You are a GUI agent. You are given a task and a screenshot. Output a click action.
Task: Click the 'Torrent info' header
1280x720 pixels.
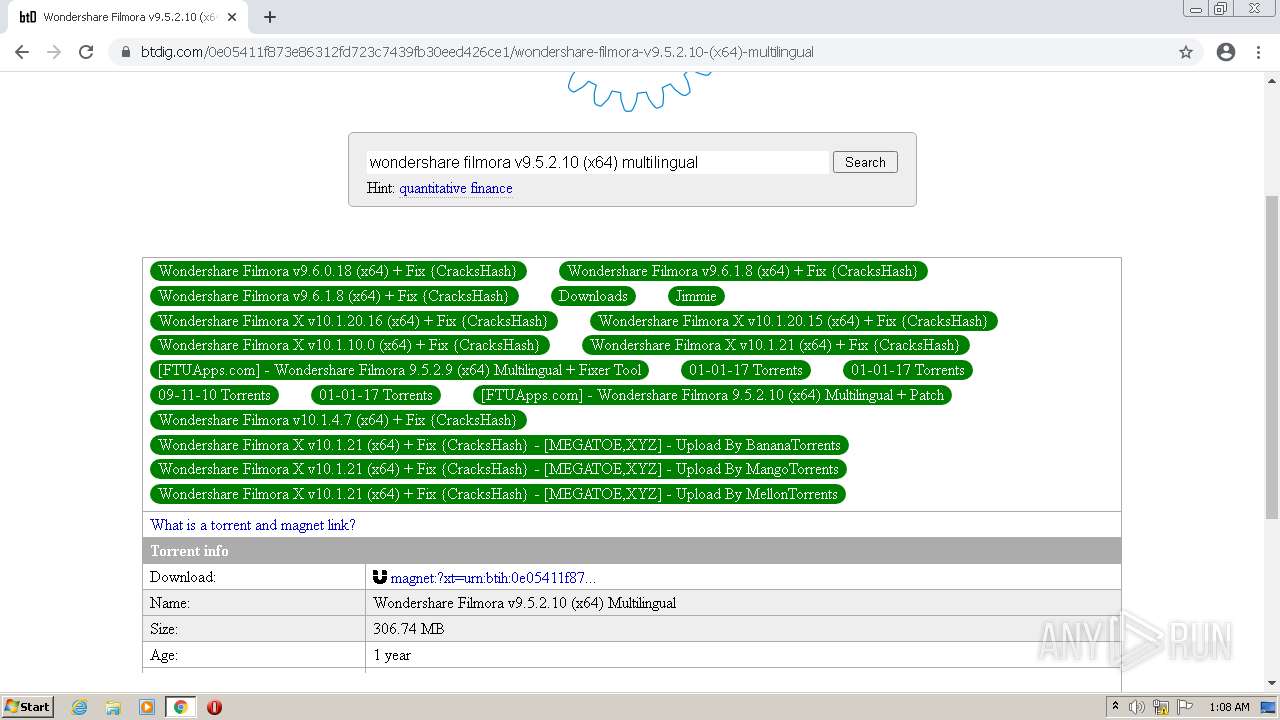pos(632,551)
